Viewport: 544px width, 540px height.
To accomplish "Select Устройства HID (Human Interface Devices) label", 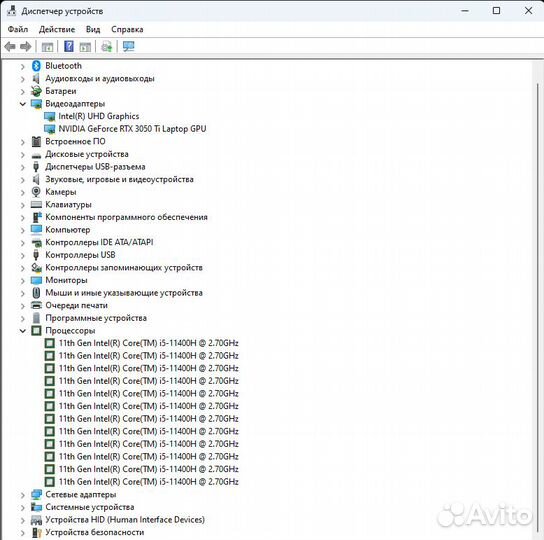I will [x=125, y=520].
